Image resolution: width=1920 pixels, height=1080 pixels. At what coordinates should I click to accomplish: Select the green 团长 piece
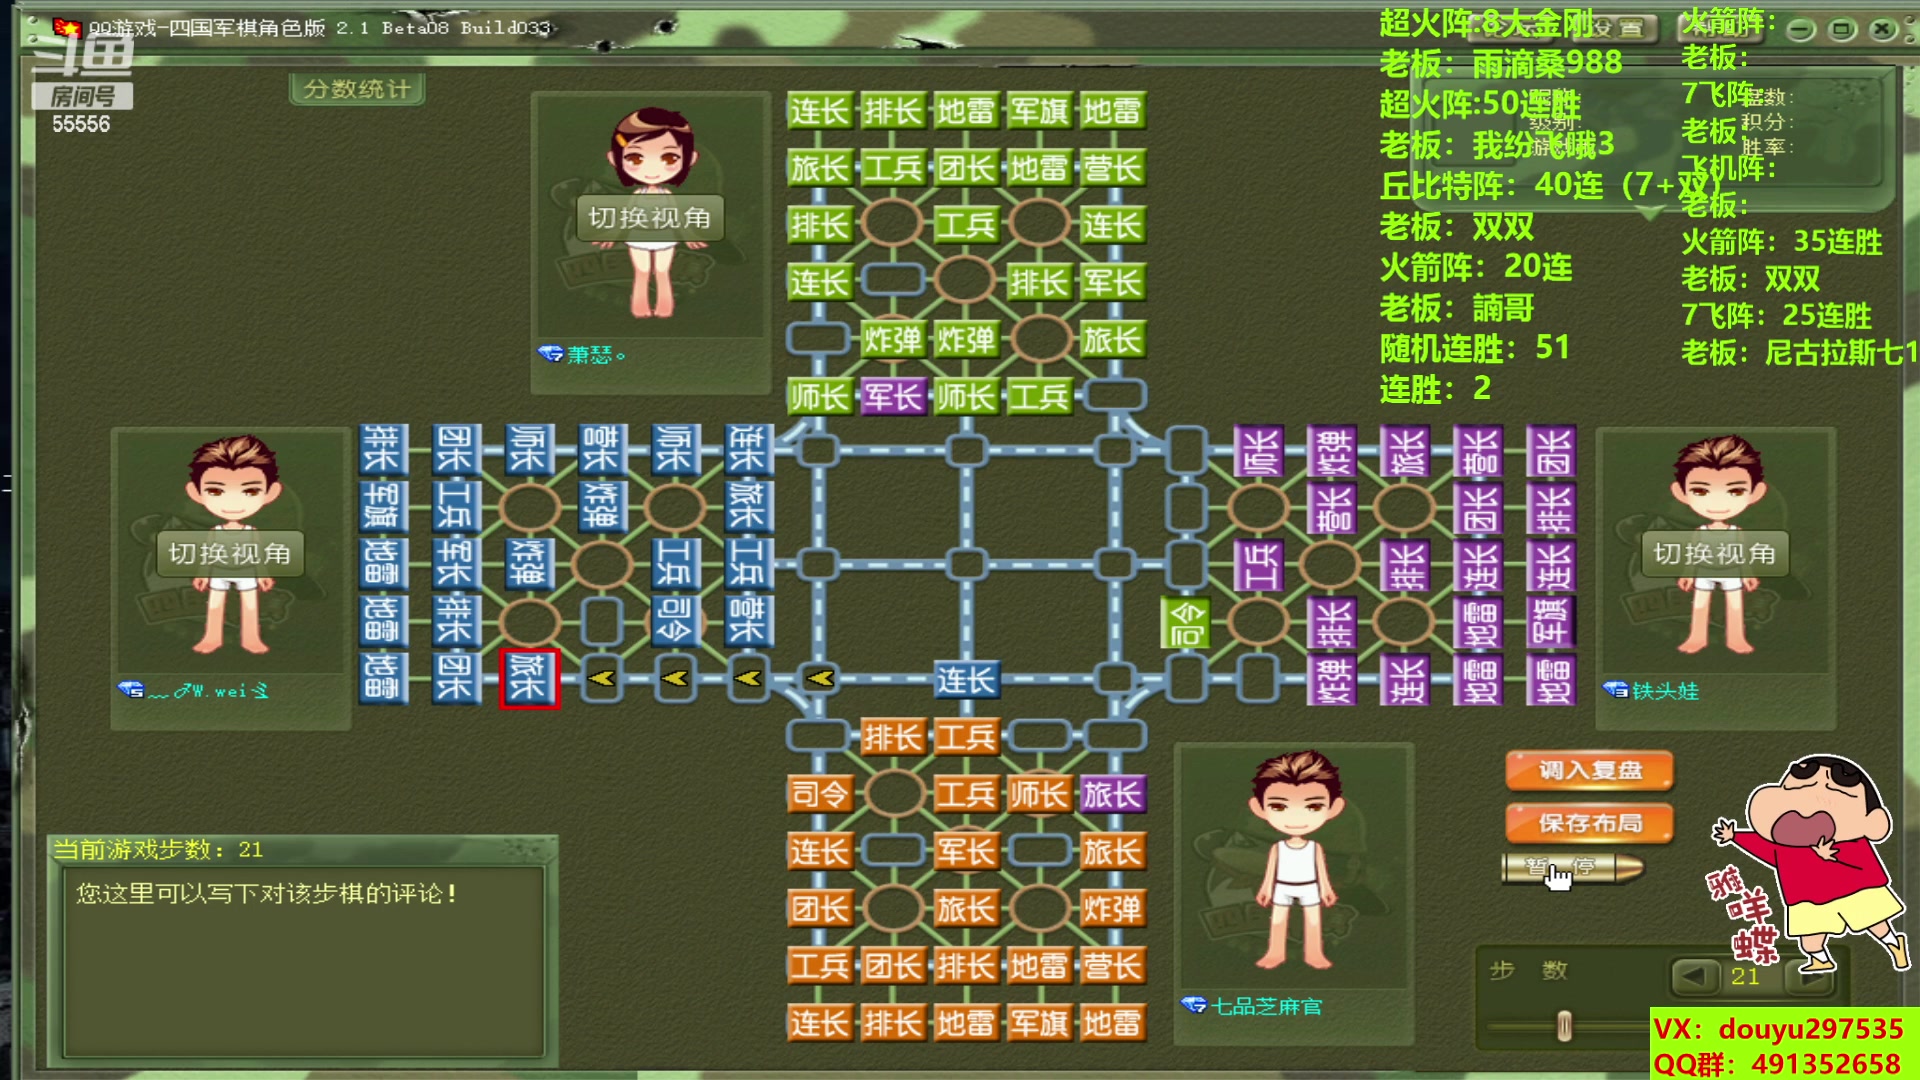pos(965,168)
